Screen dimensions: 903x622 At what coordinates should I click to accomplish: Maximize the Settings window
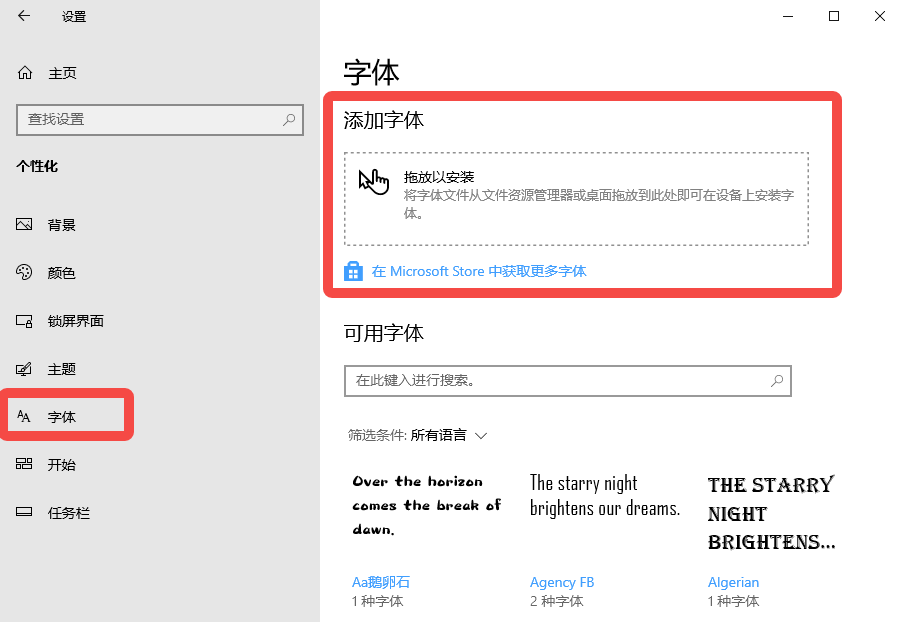[x=833, y=16]
